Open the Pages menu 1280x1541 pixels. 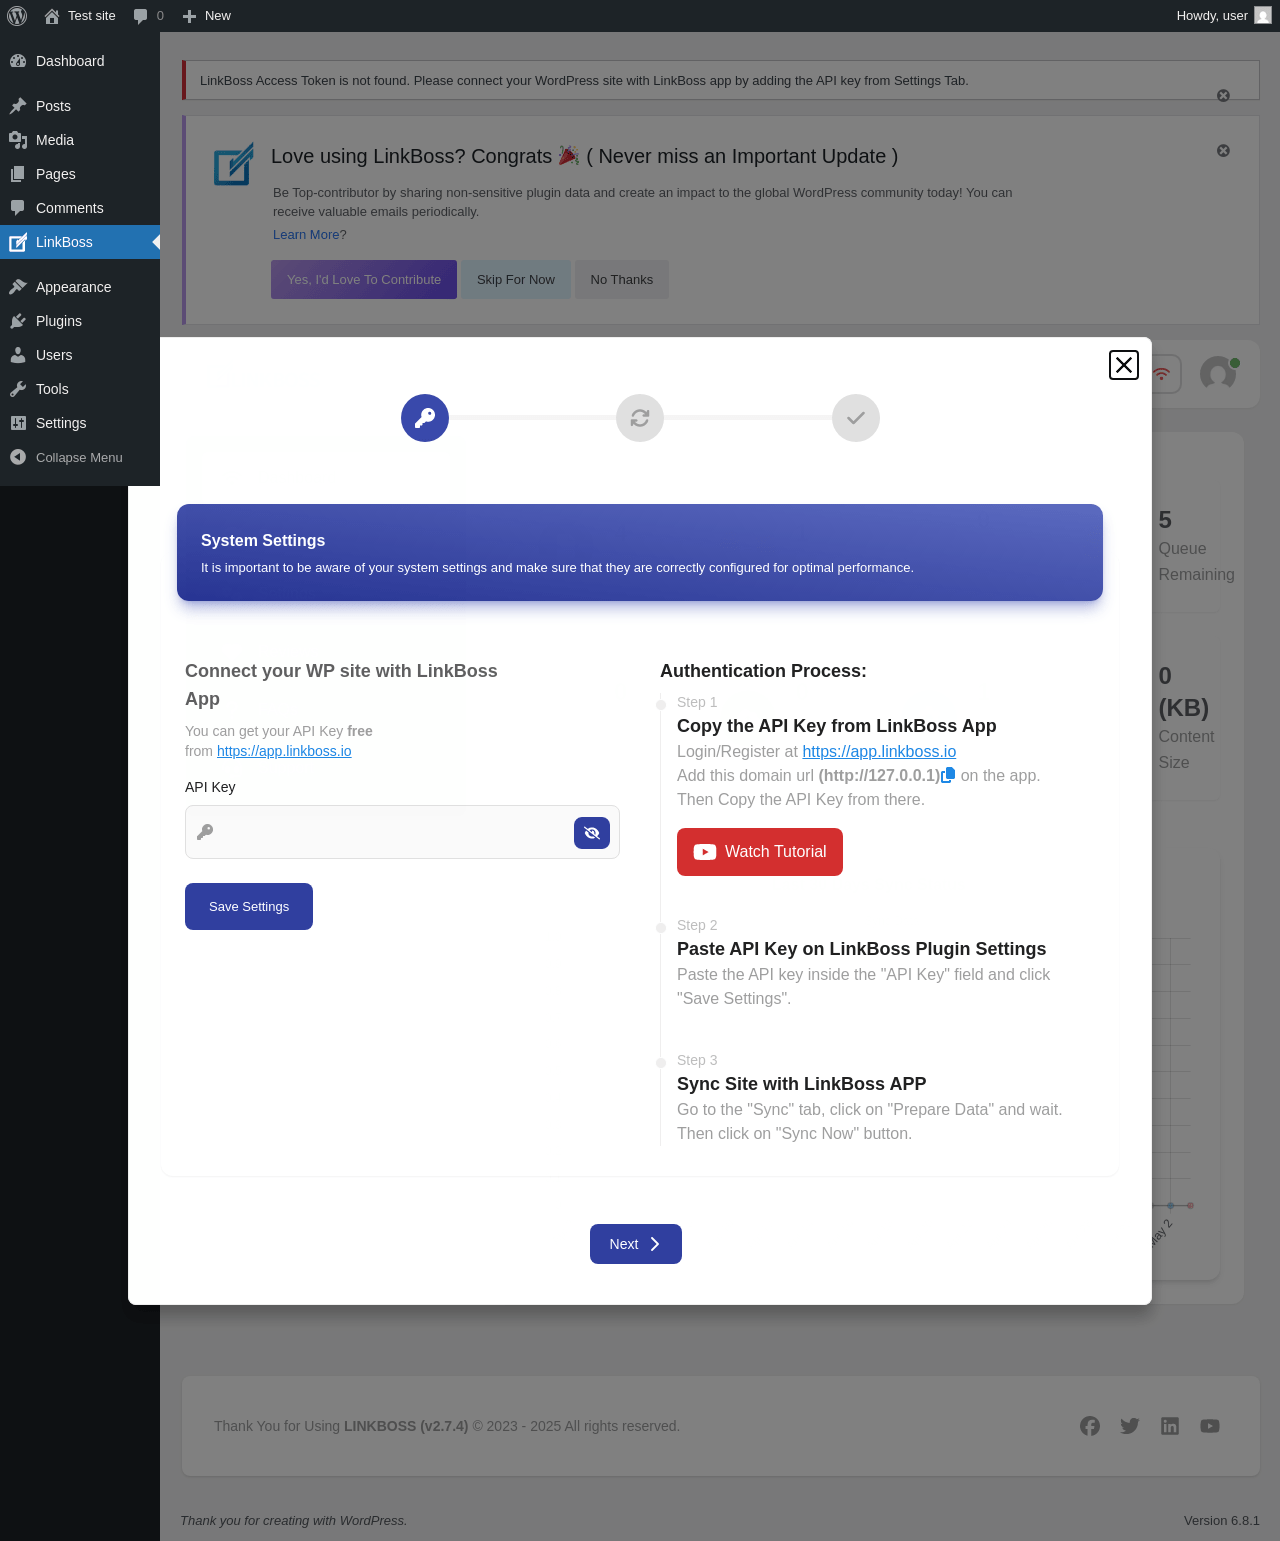pyautogui.click(x=80, y=174)
